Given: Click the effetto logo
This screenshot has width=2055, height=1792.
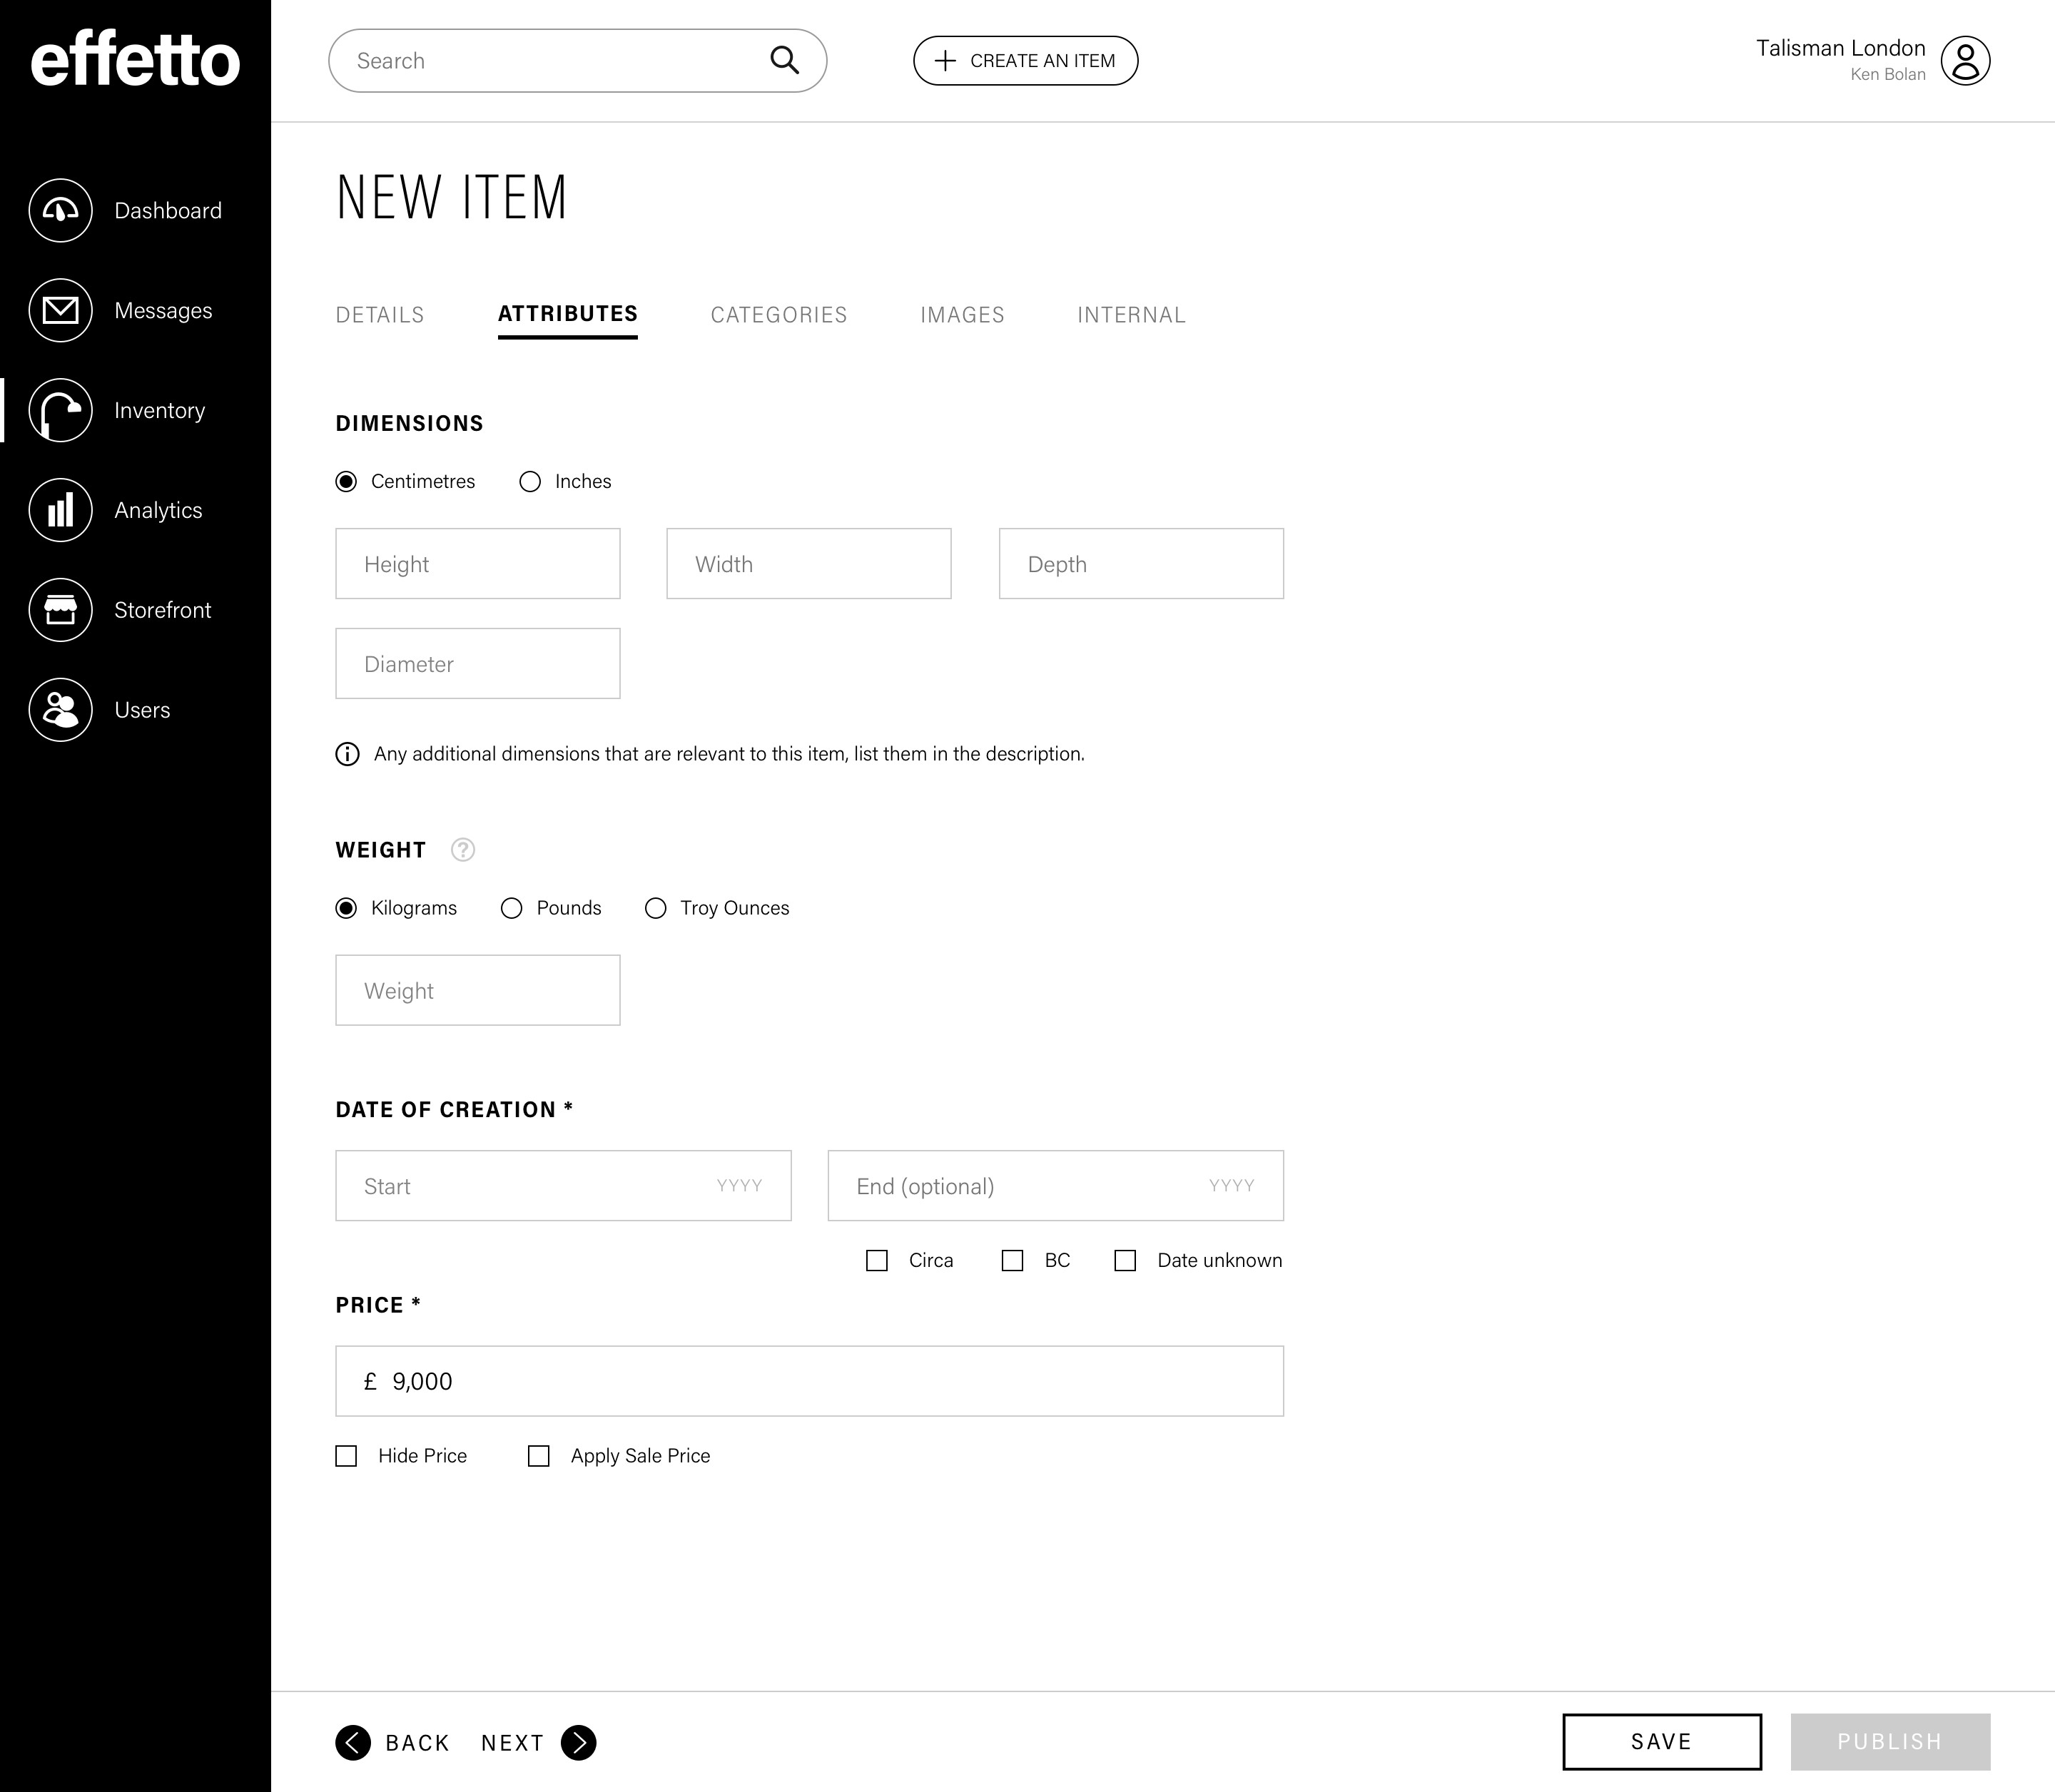Looking at the screenshot, I should [x=135, y=59].
